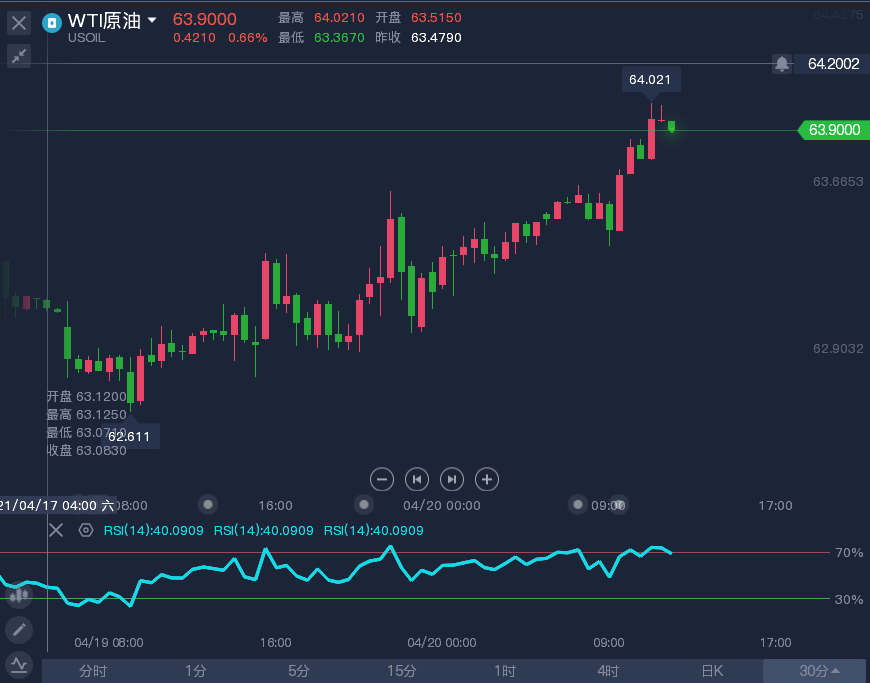
Task: Click the collapse fullscreen arrows icon
Action: coord(19,56)
